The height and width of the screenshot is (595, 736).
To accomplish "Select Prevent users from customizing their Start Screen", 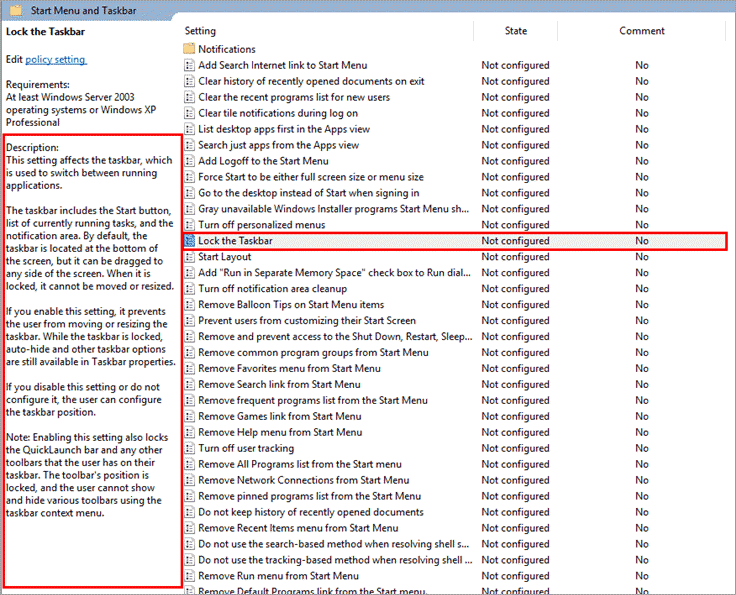I will (306, 321).
